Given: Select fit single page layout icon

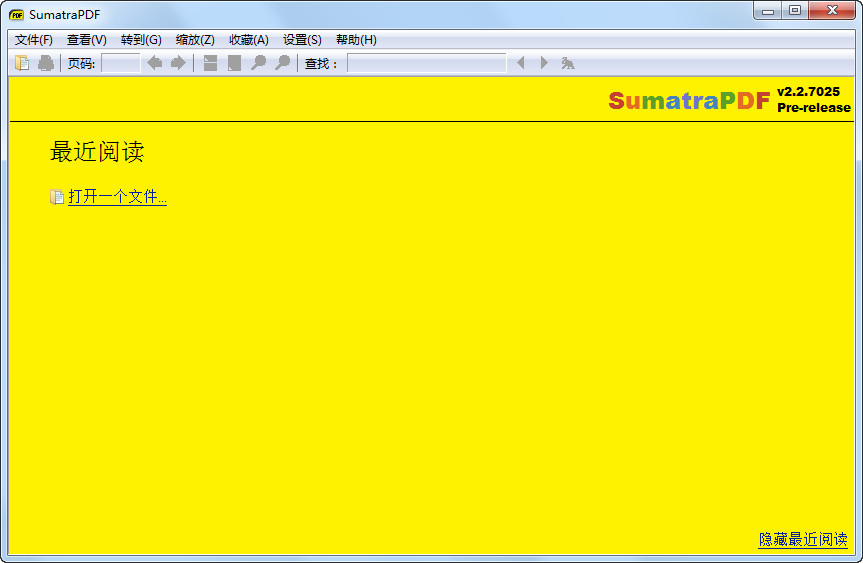Looking at the screenshot, I should (234, 63).
